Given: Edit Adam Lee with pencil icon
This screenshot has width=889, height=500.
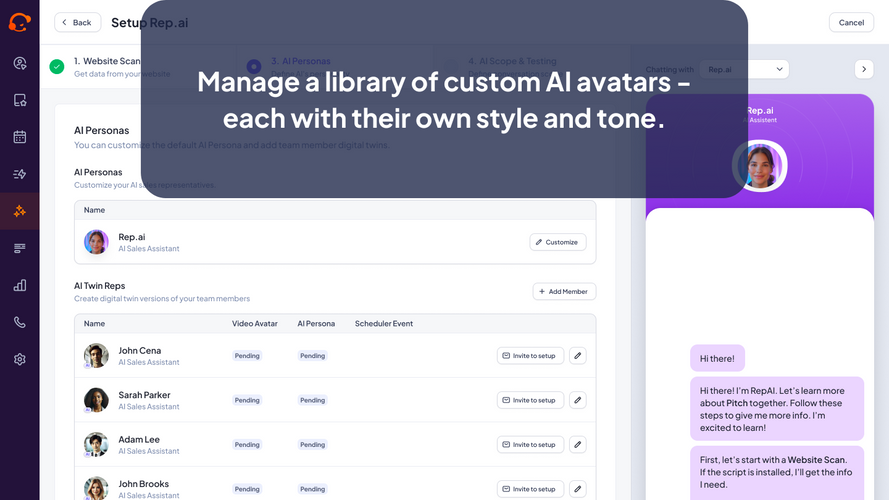Looking at the screenshot, I should click(578, 444).
